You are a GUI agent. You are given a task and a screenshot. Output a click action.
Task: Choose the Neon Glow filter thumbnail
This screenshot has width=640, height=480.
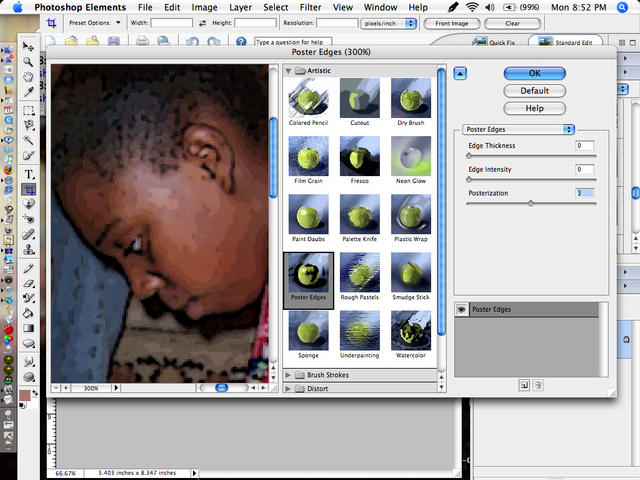411,160
